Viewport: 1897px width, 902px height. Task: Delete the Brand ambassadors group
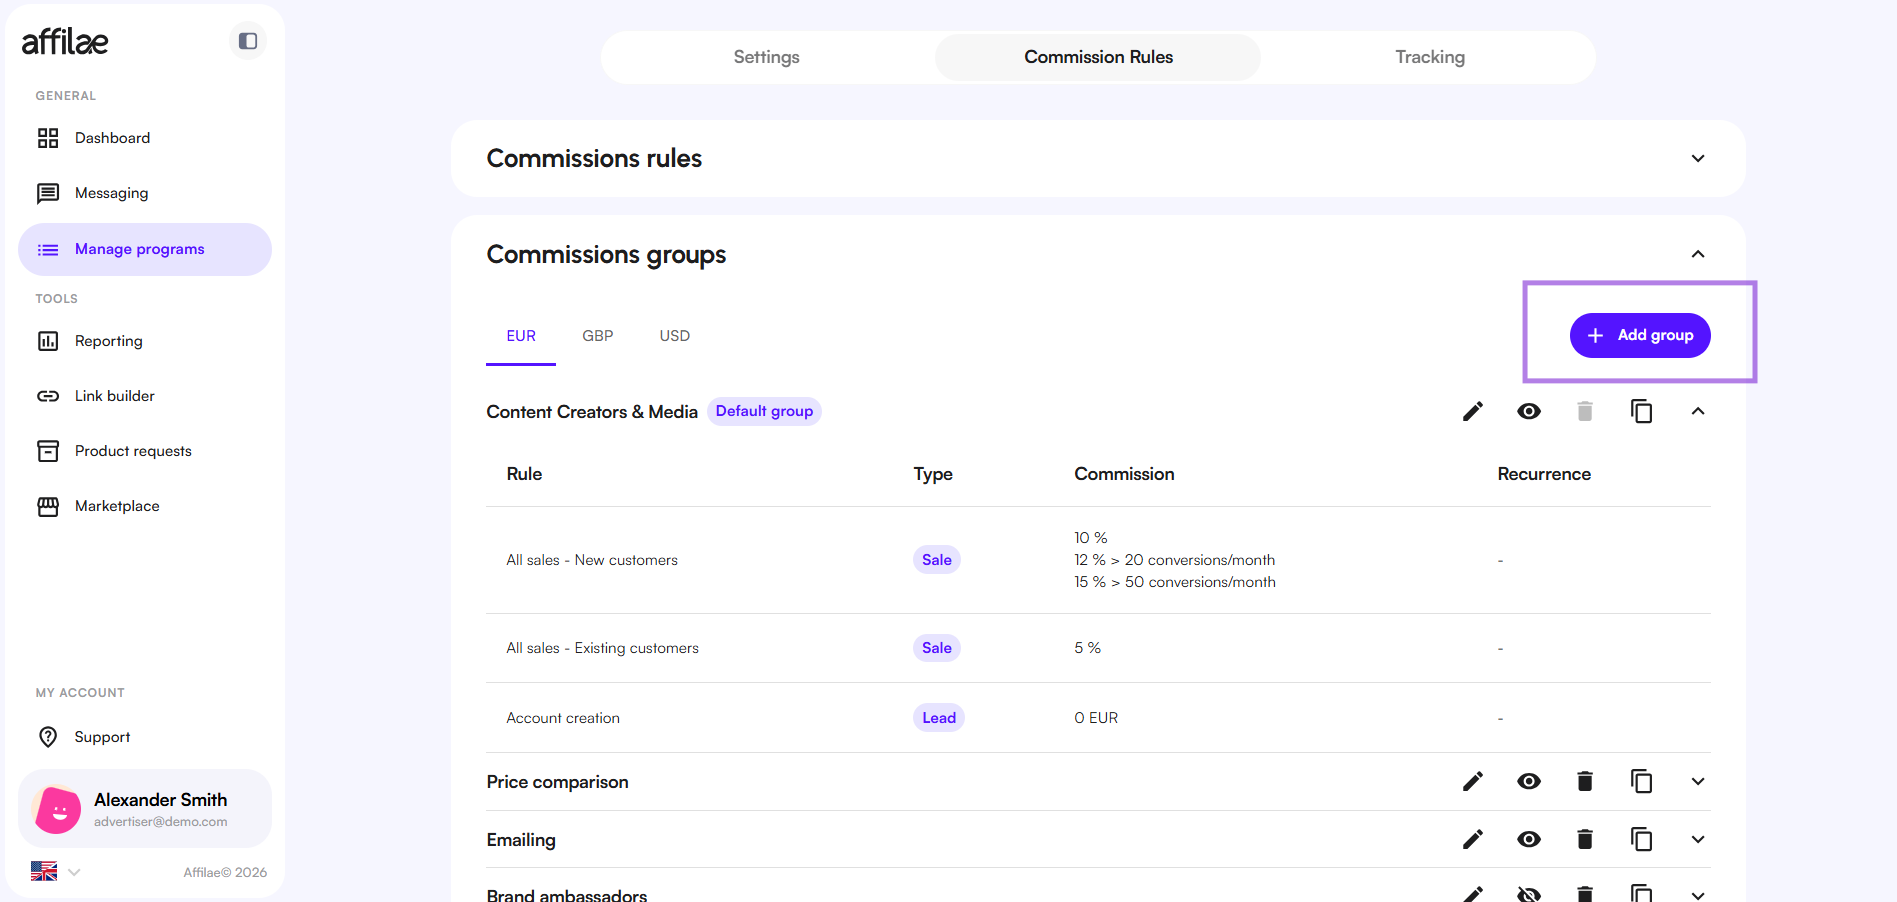point(1585,893)
